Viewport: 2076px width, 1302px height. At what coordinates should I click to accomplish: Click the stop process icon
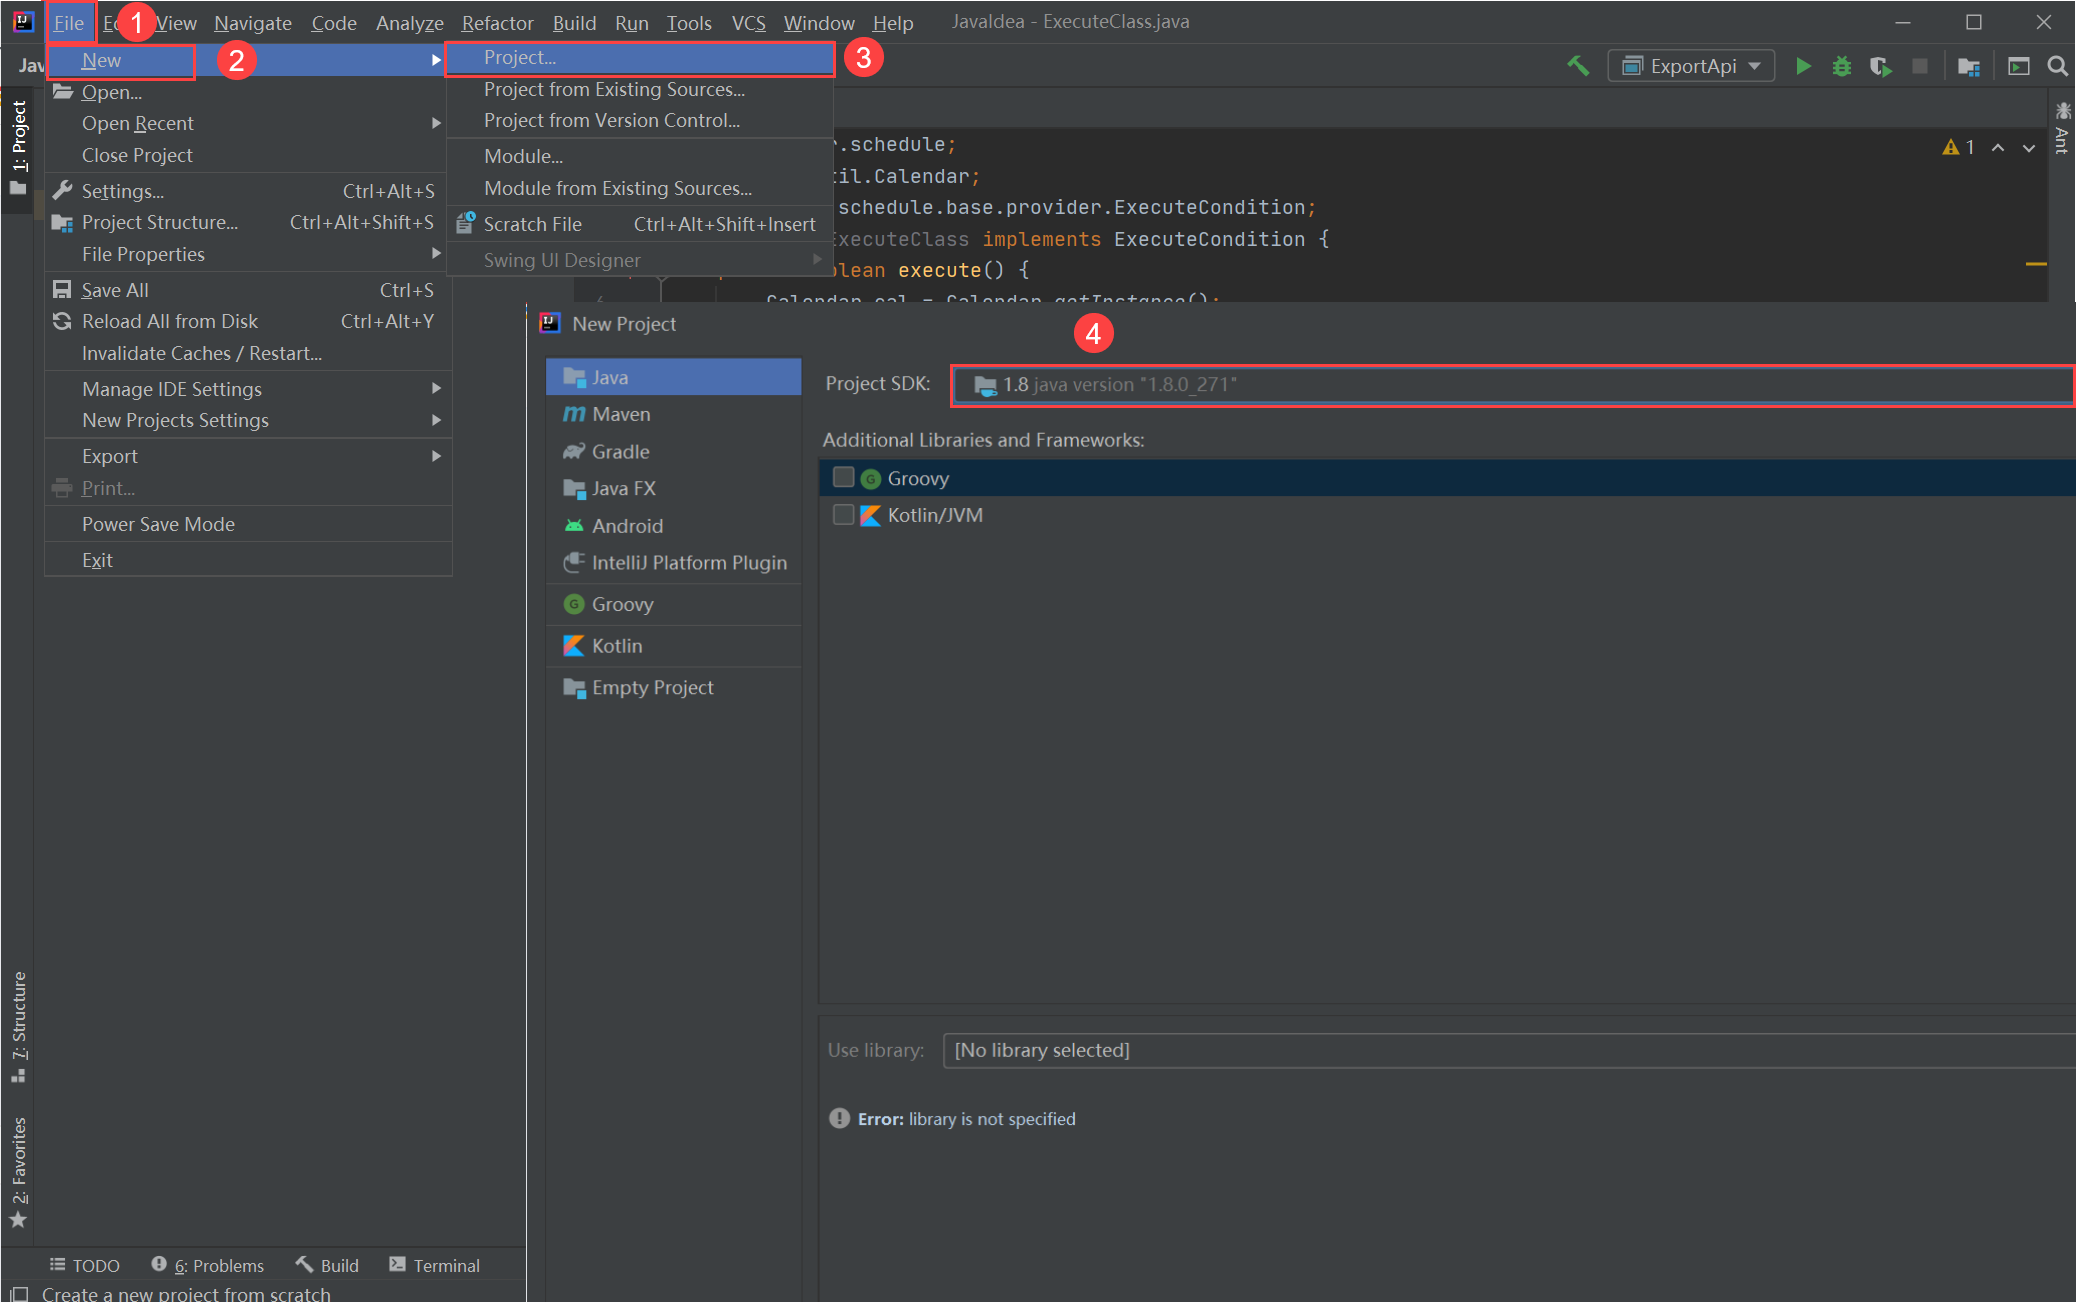coord(1920,65)
